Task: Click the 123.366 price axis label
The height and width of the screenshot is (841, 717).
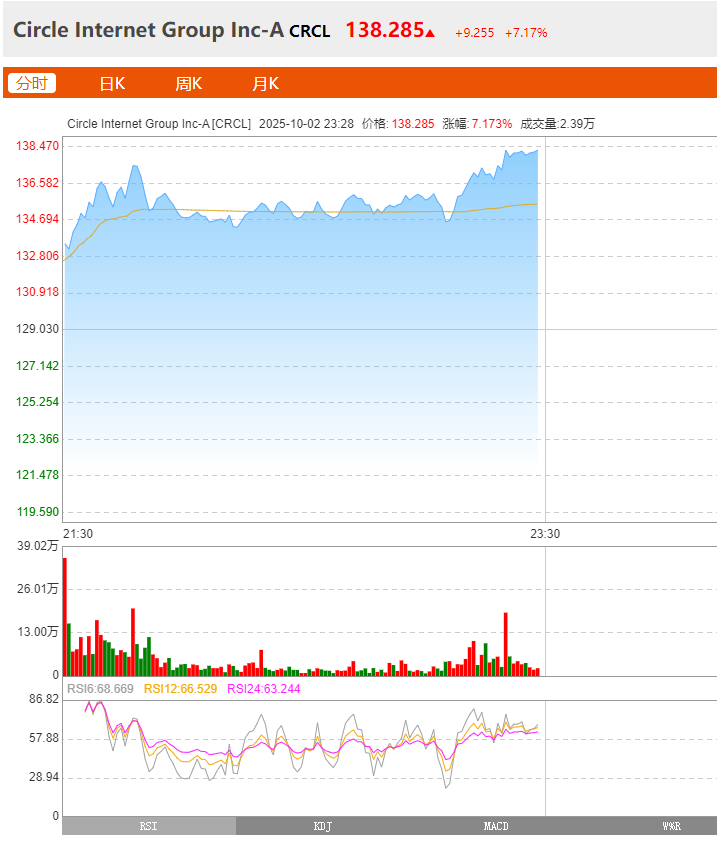Action: click(x=38, y=439)
